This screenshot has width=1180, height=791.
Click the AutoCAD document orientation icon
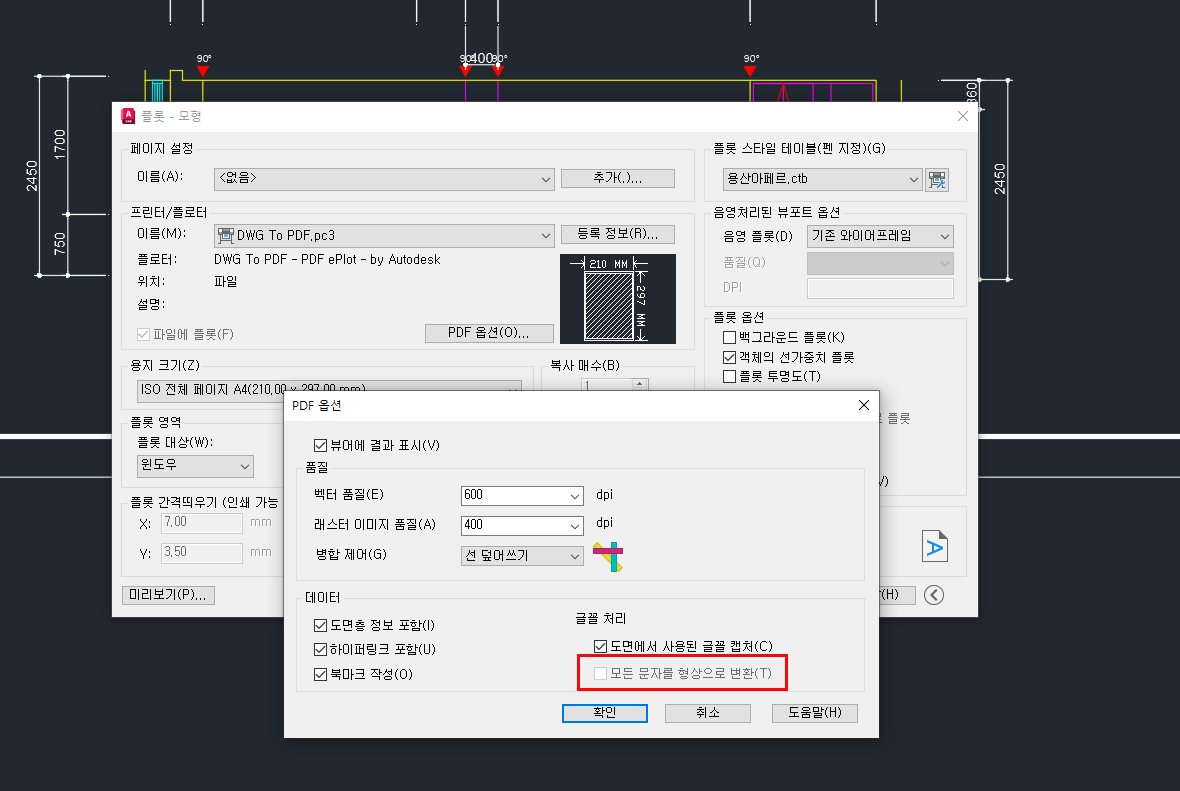coord(935,546)
